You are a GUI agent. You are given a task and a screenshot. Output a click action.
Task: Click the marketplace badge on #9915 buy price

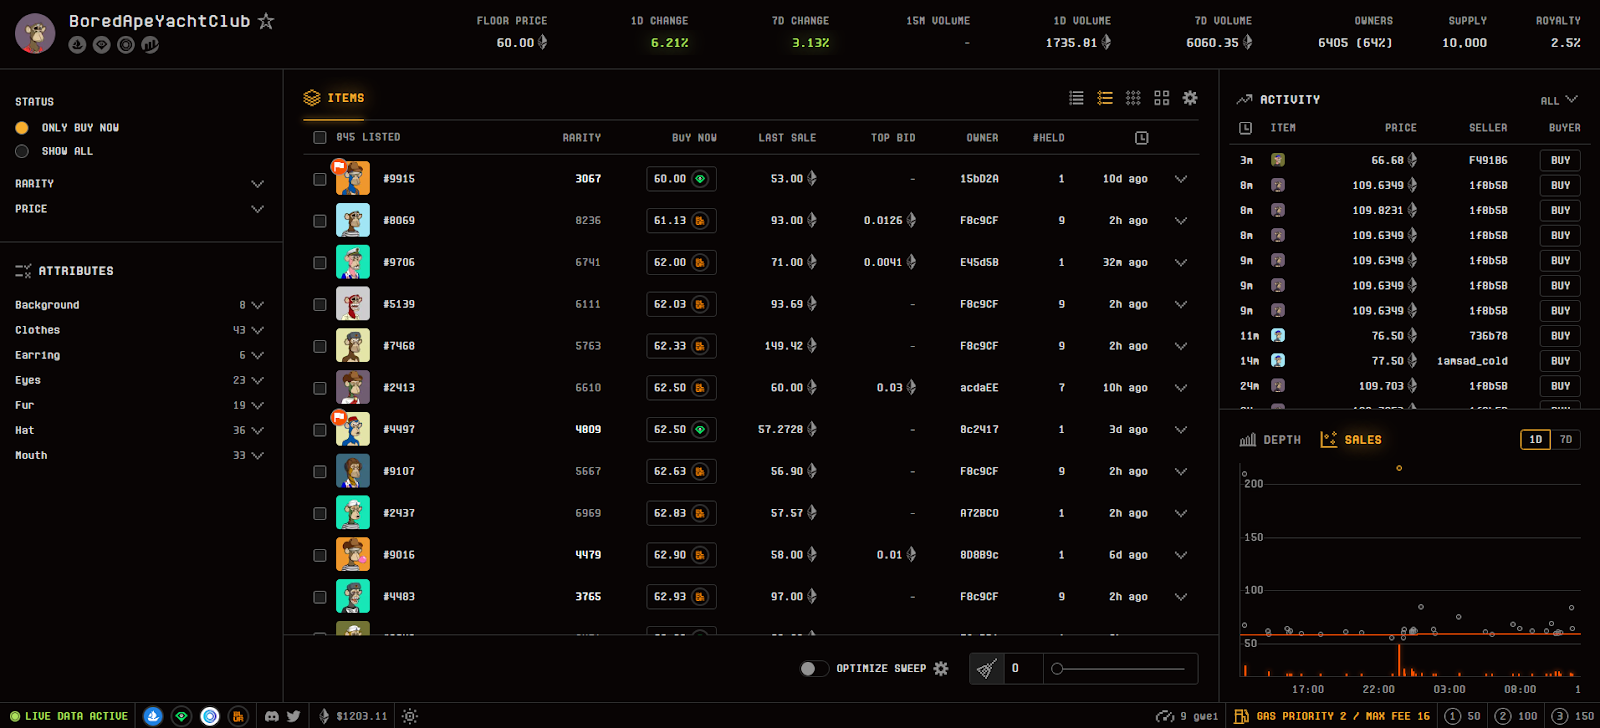(700, 179)
